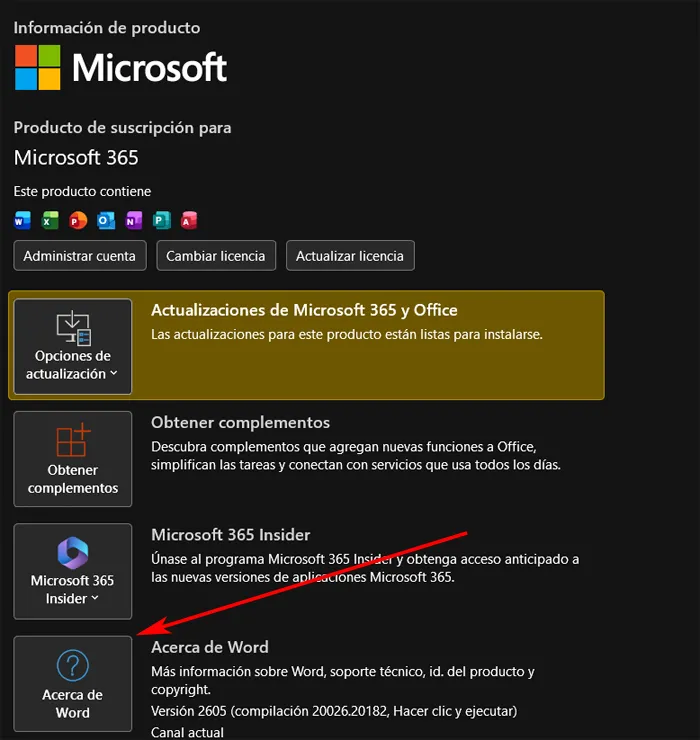The height and width of the screenshot is (740, 700).
Task: Click the OneNote app icon
Action: [134, 220]
